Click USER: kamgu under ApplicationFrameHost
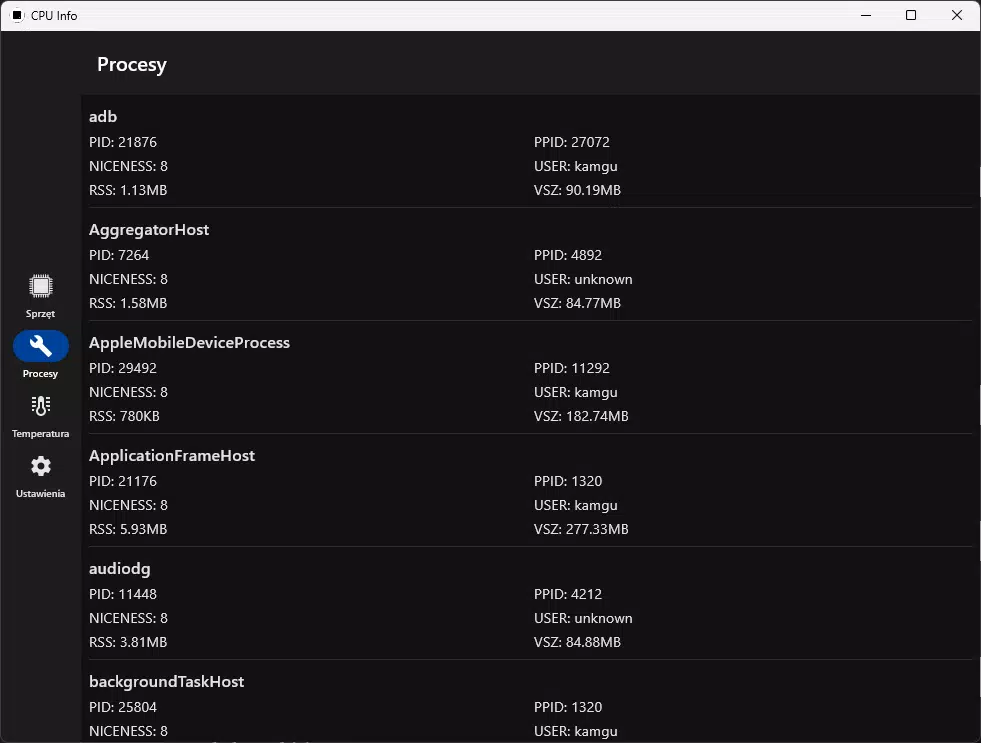The width and height of the screenshot is (981, 743). click(576, 505)
